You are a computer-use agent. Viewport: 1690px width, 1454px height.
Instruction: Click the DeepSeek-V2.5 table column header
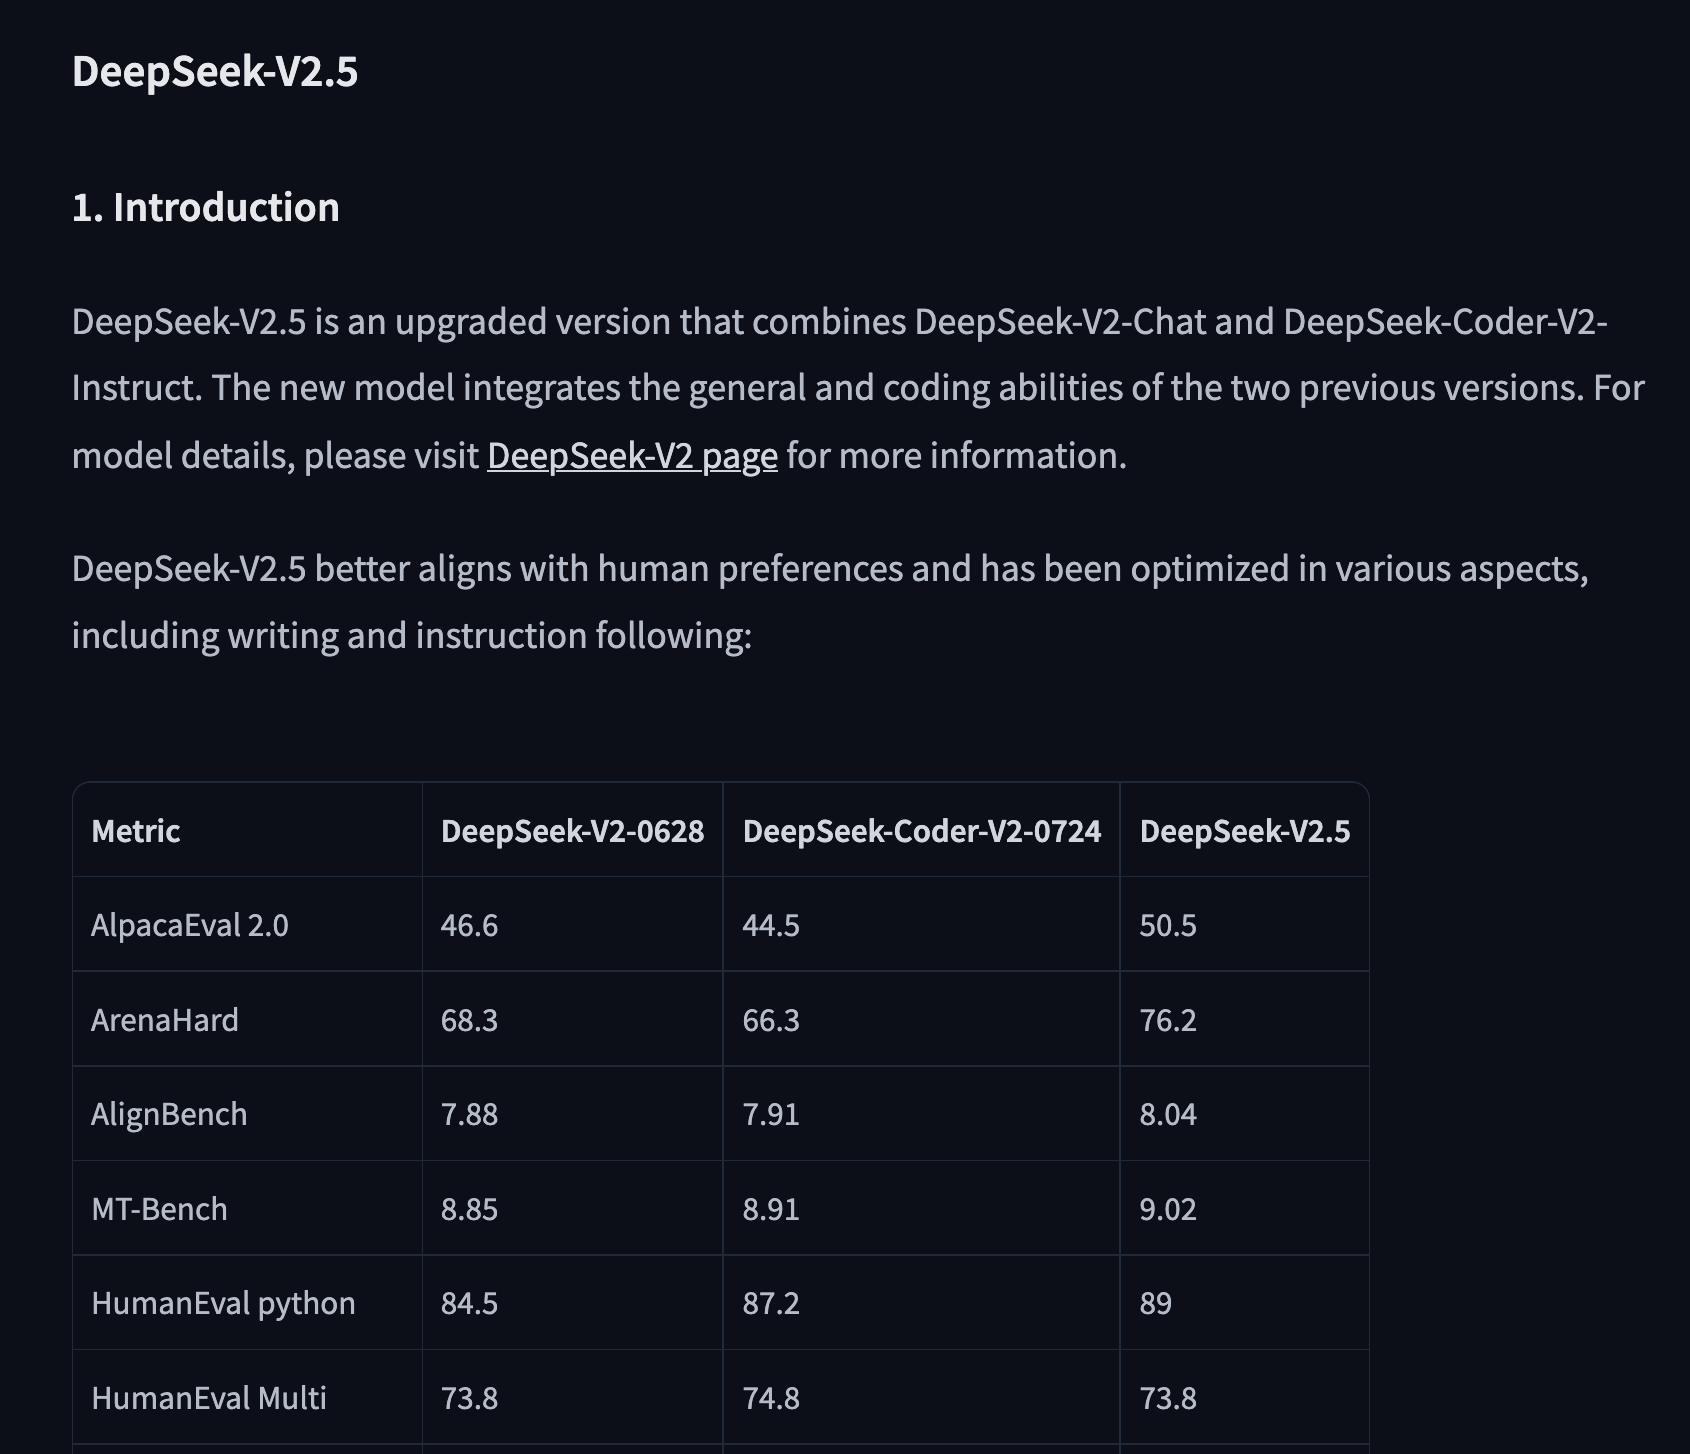[1244, 831]
